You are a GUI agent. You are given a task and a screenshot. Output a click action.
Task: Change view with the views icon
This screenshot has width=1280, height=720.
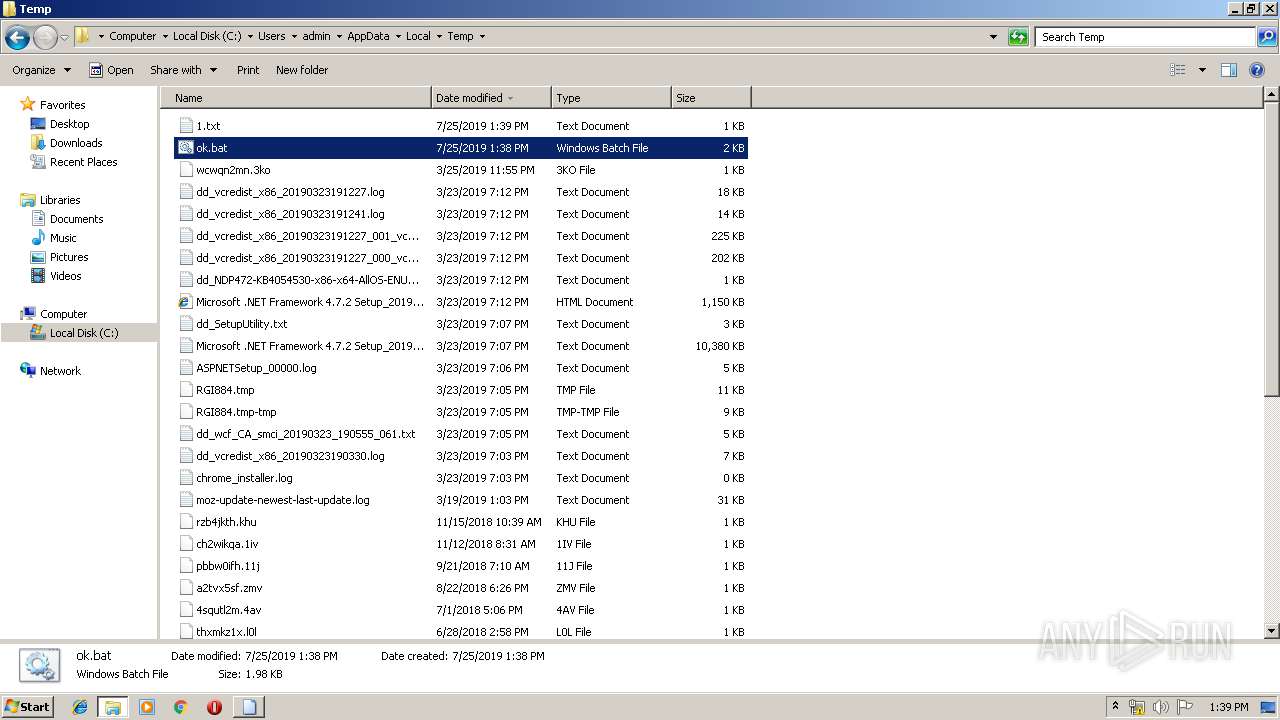coord(1178,70)
